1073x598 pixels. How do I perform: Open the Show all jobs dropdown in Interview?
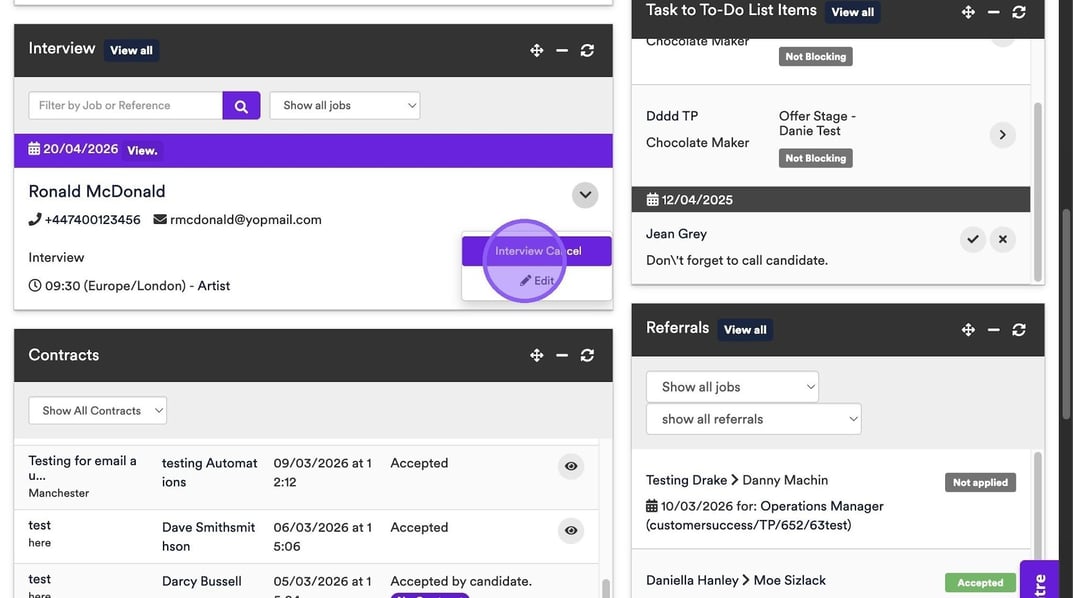coord(344,106)
